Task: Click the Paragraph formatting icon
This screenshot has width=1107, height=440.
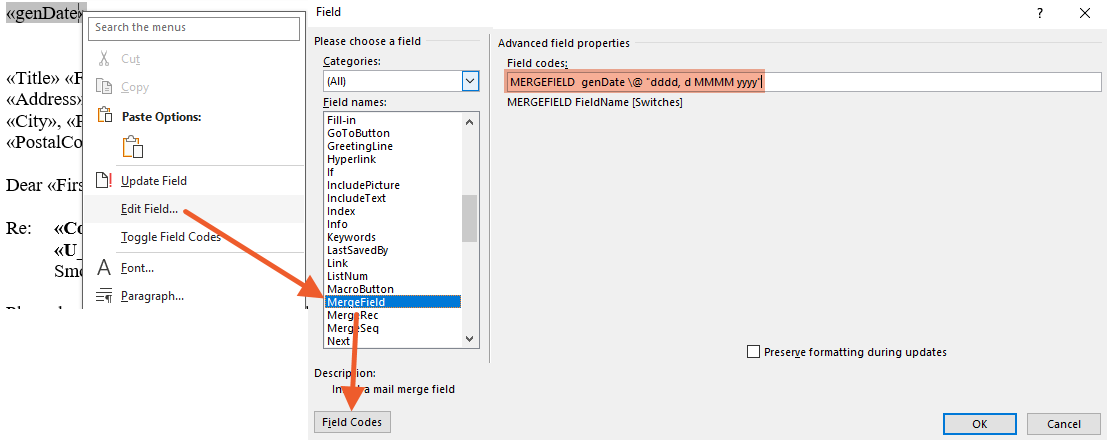Action: pos(103,296)
